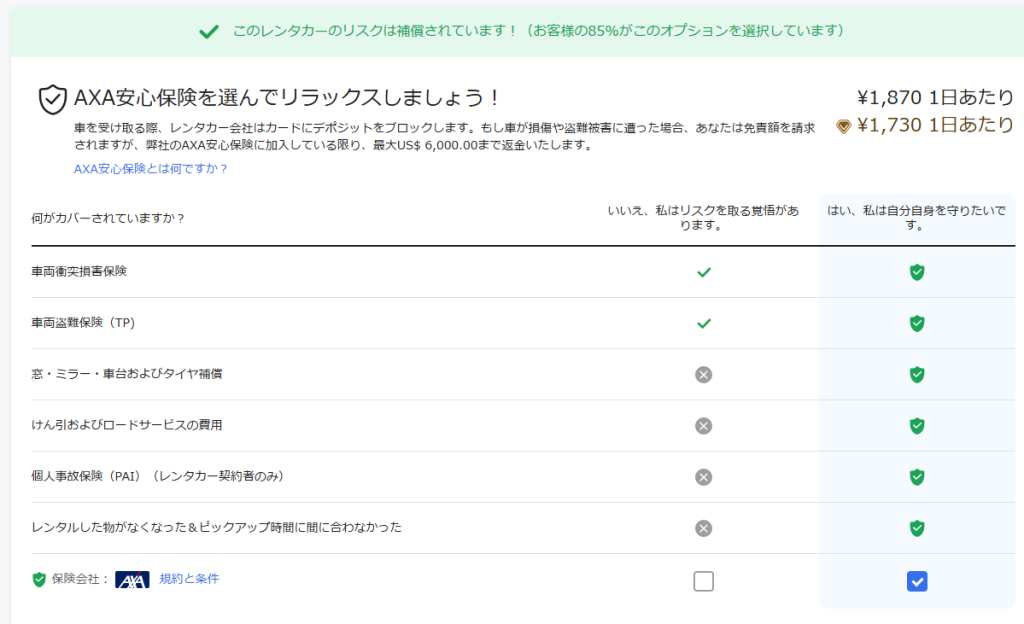Click the green checkmark in the top banner

tap(208, 31)
